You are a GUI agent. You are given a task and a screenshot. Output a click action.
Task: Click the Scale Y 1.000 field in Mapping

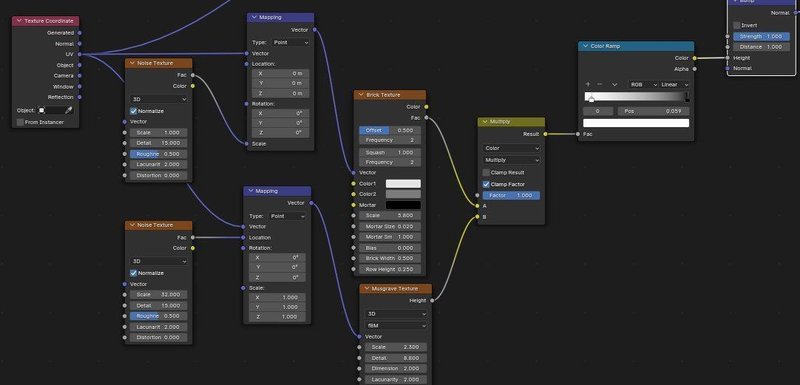[278, 307]
